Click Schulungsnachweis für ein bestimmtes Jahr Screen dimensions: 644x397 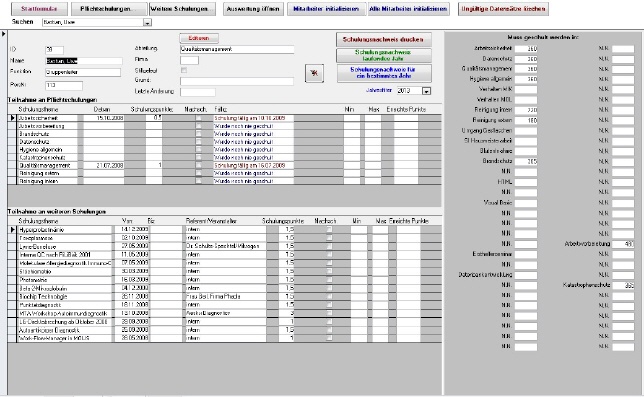tap(383, 73)
